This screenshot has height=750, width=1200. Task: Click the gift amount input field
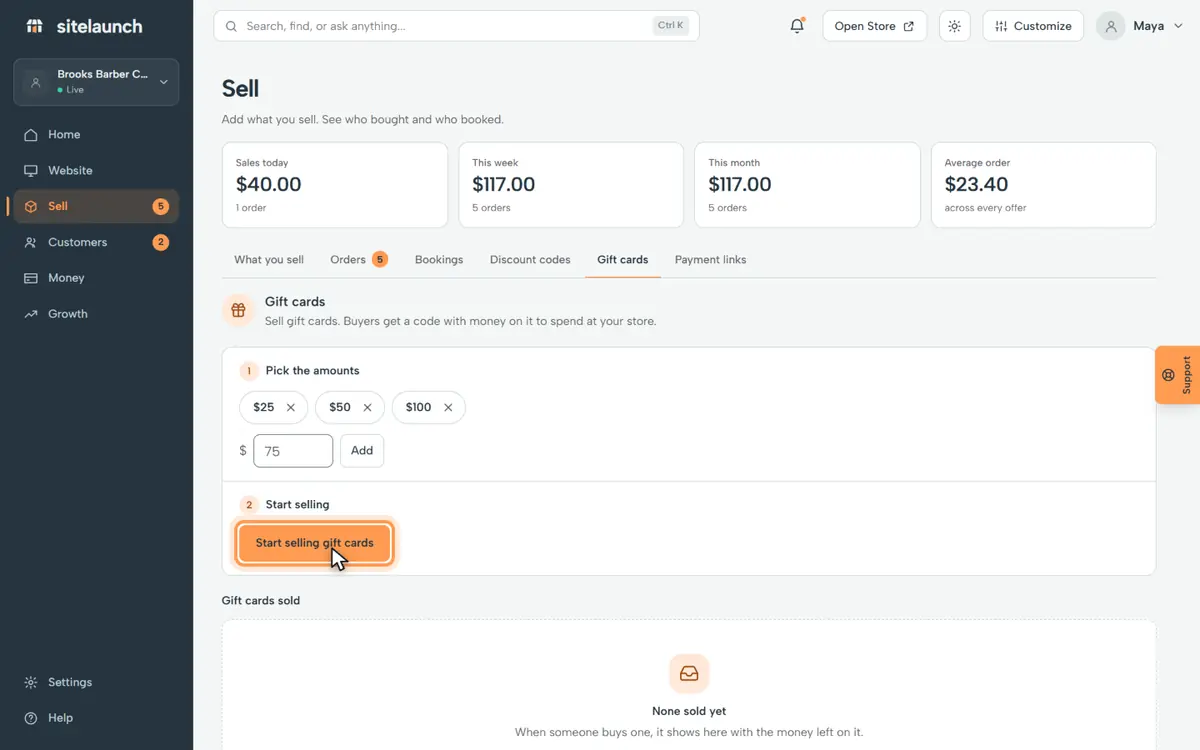coord(293,451)
